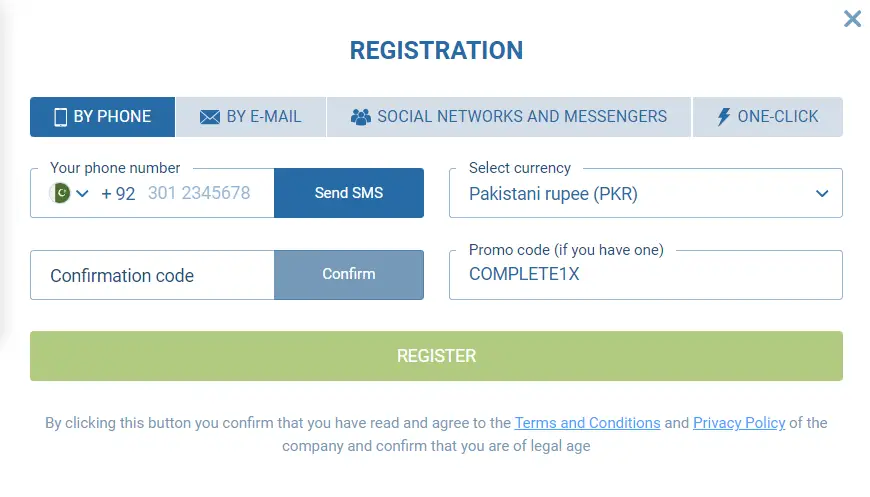This screenshot has height=497, width=870.
Task: Select the SOCIAL NETWORKS AND MESSENGERS tab
Action: click(x=509, y=117)
